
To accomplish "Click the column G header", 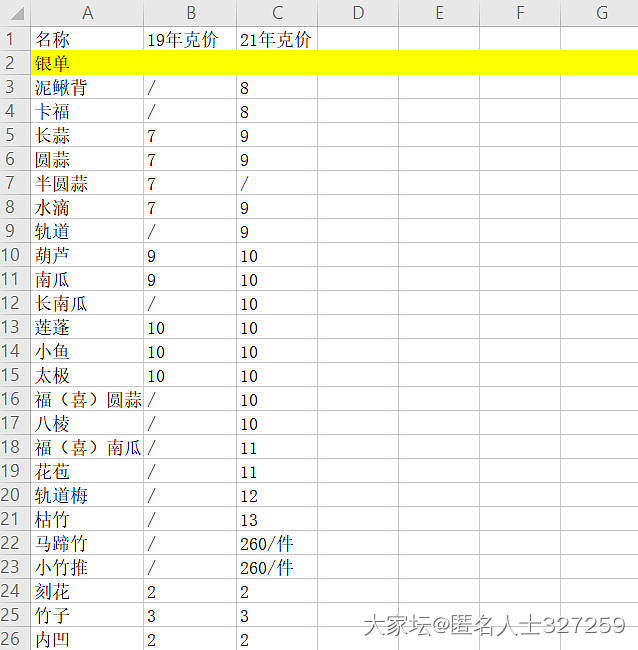I will click(x=600, y=13).
